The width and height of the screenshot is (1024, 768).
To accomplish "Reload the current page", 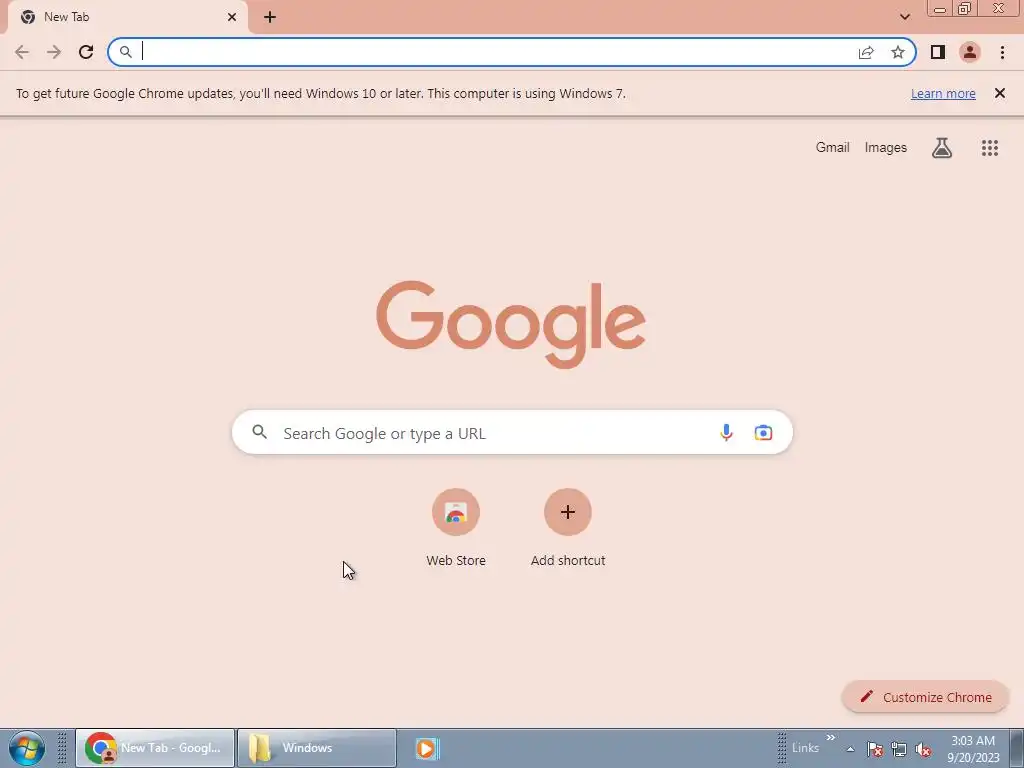I will coord(86,52).
